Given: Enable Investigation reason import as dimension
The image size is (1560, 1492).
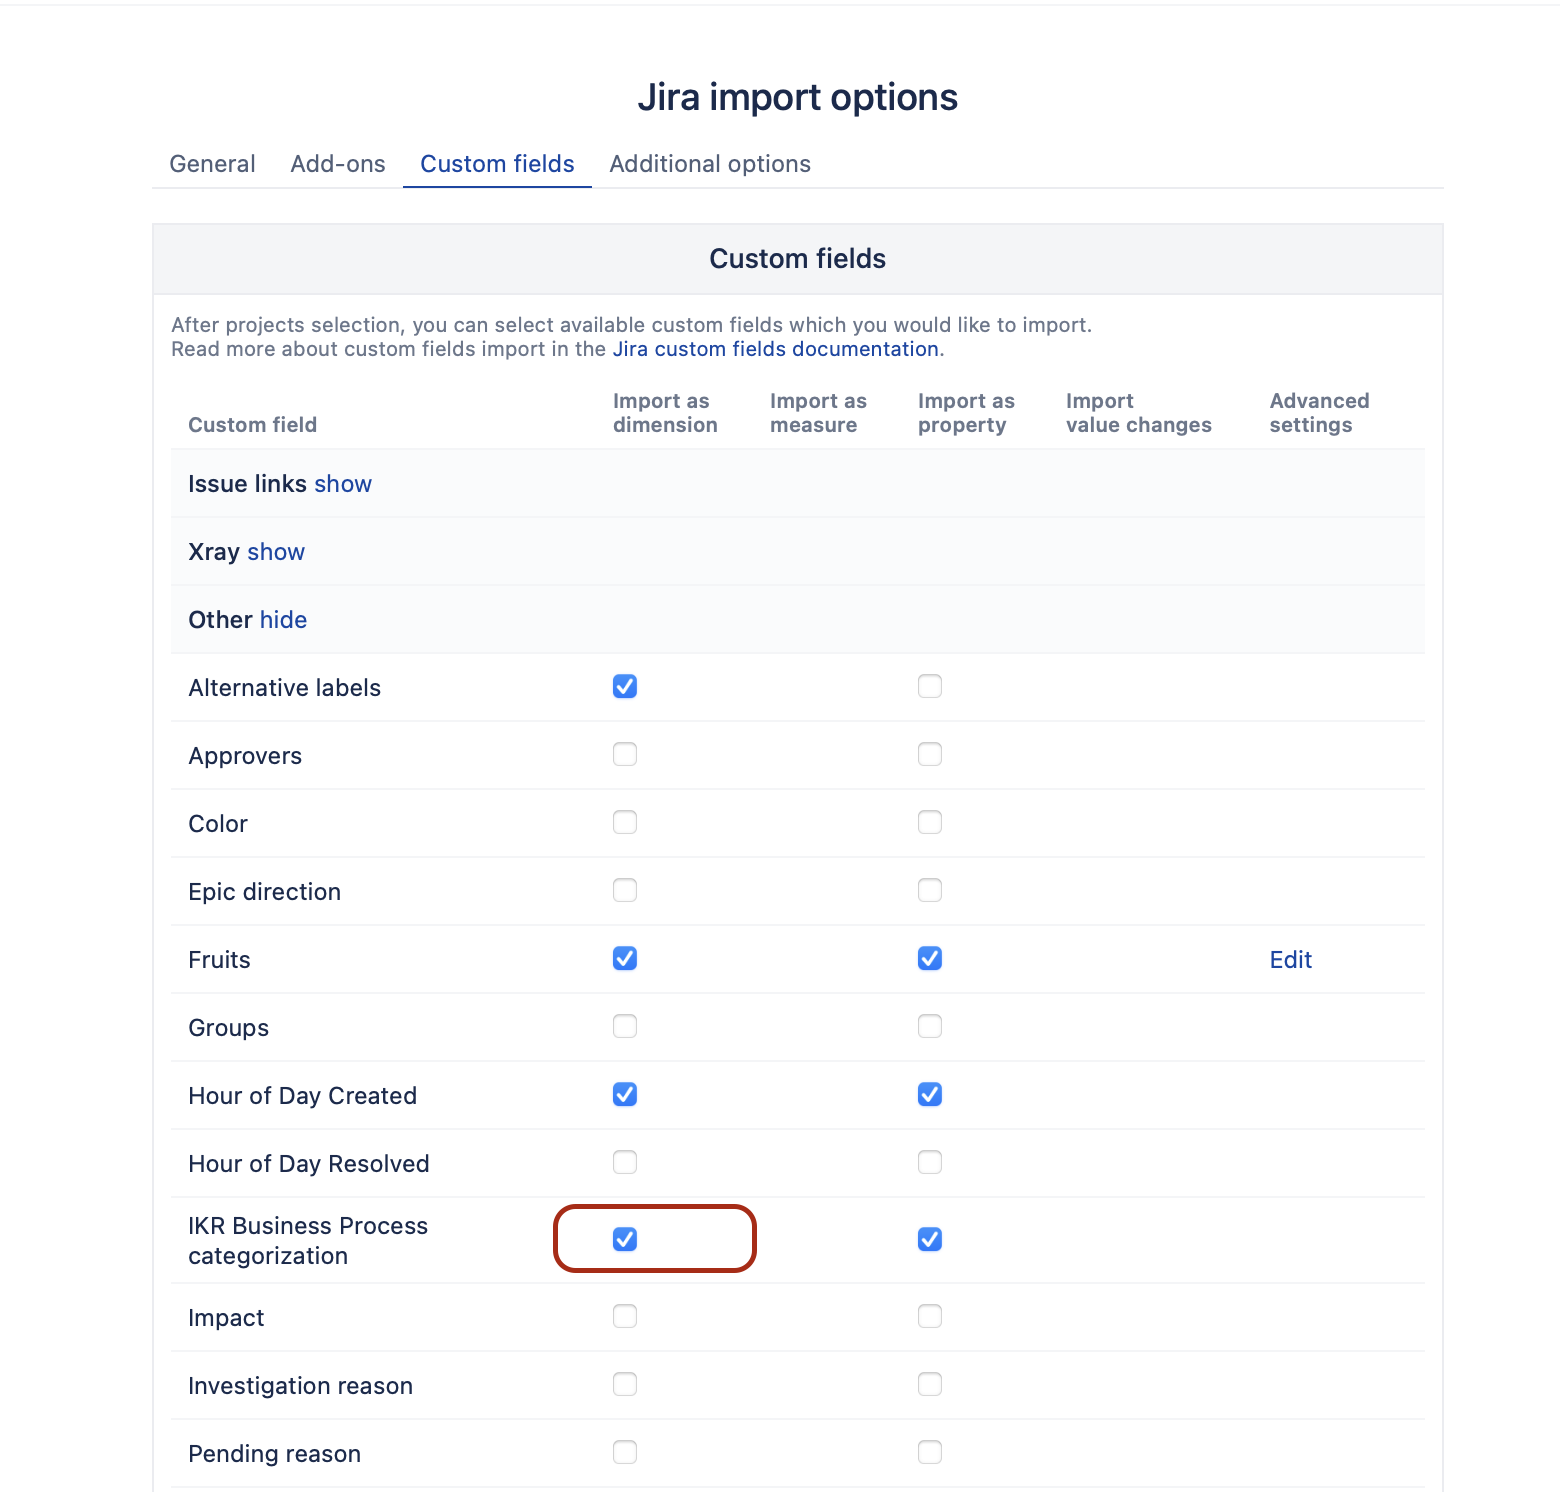Looking at the screenshot, I should pos(625,1384).
